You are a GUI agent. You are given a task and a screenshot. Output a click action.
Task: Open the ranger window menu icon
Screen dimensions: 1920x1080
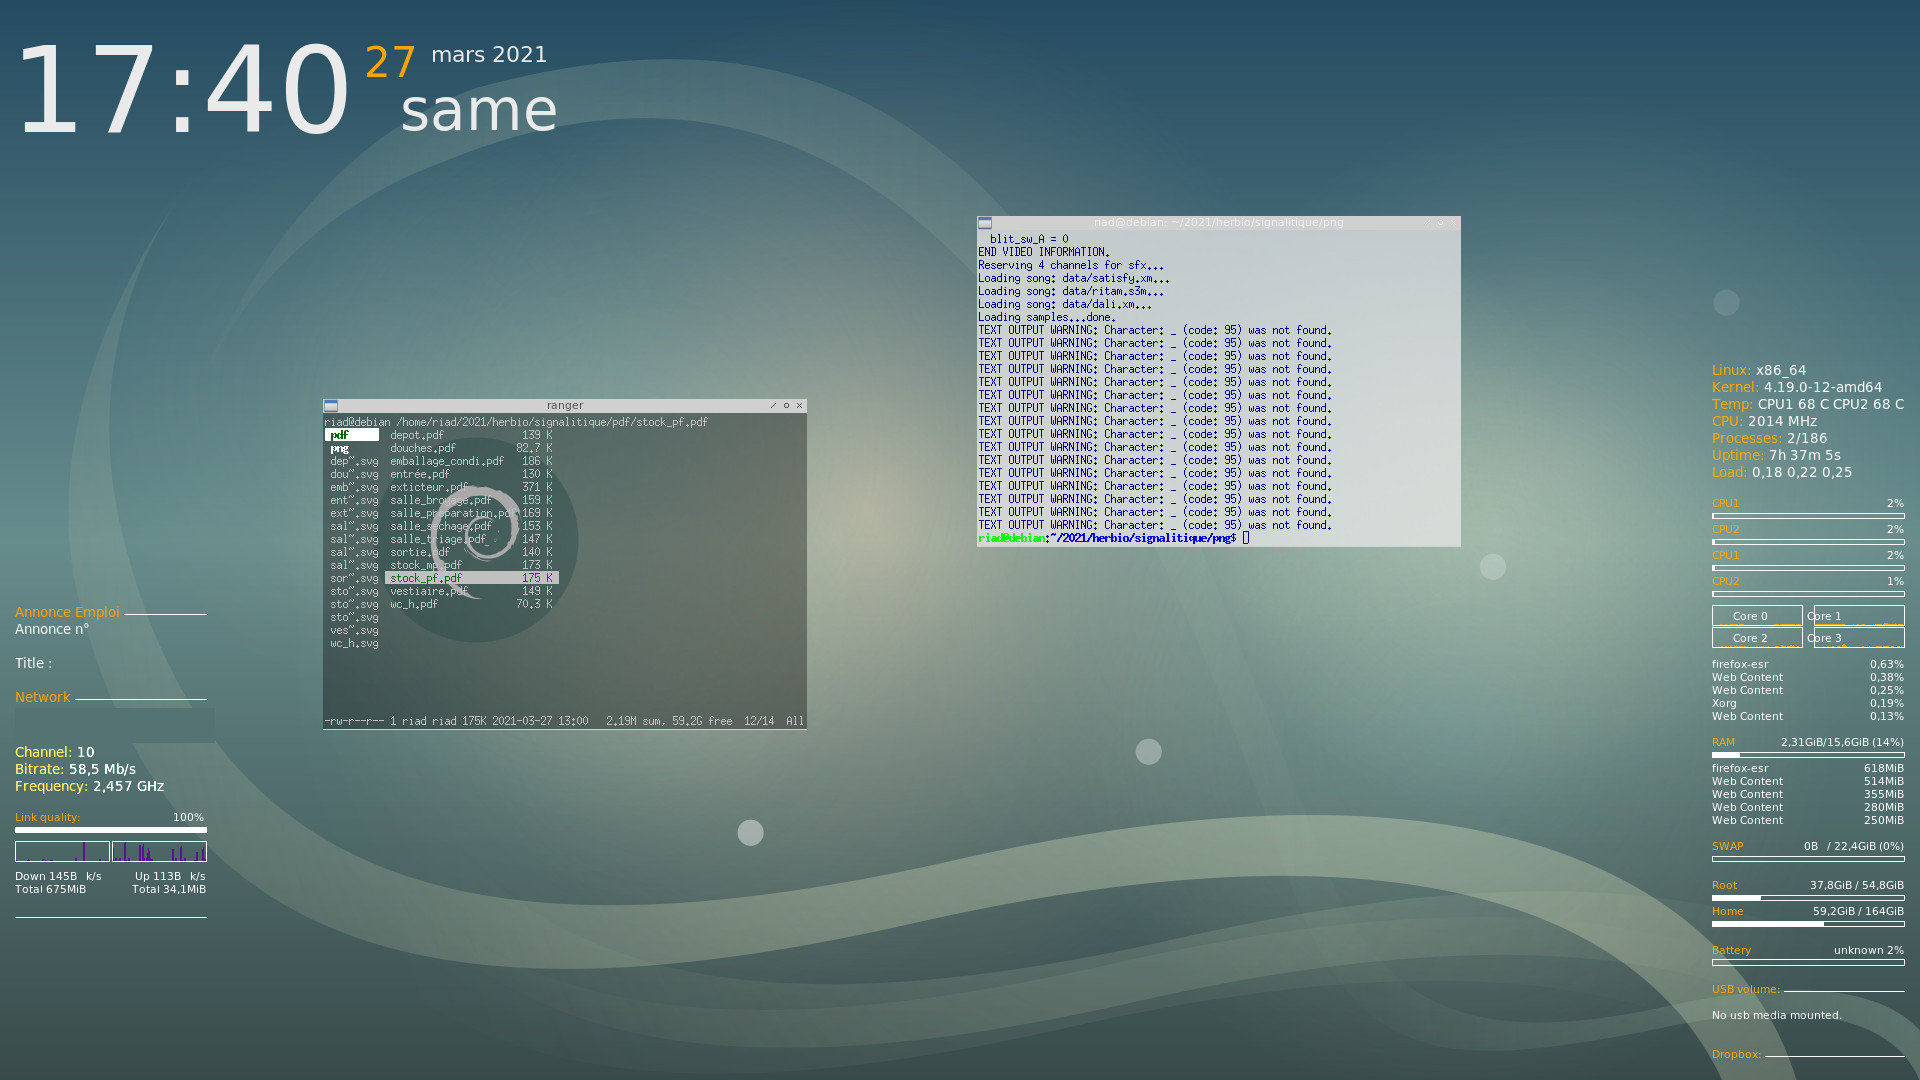pyautogui.click(x=331, y=406)
